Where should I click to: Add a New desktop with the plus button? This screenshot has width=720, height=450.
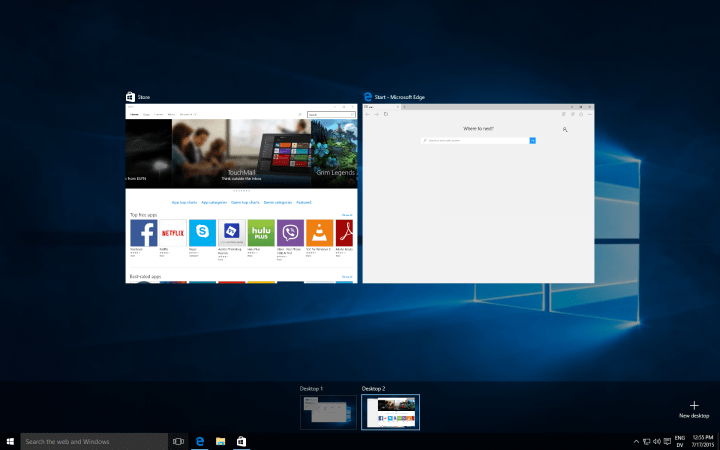pyautogui.click(x=694, y=409)
